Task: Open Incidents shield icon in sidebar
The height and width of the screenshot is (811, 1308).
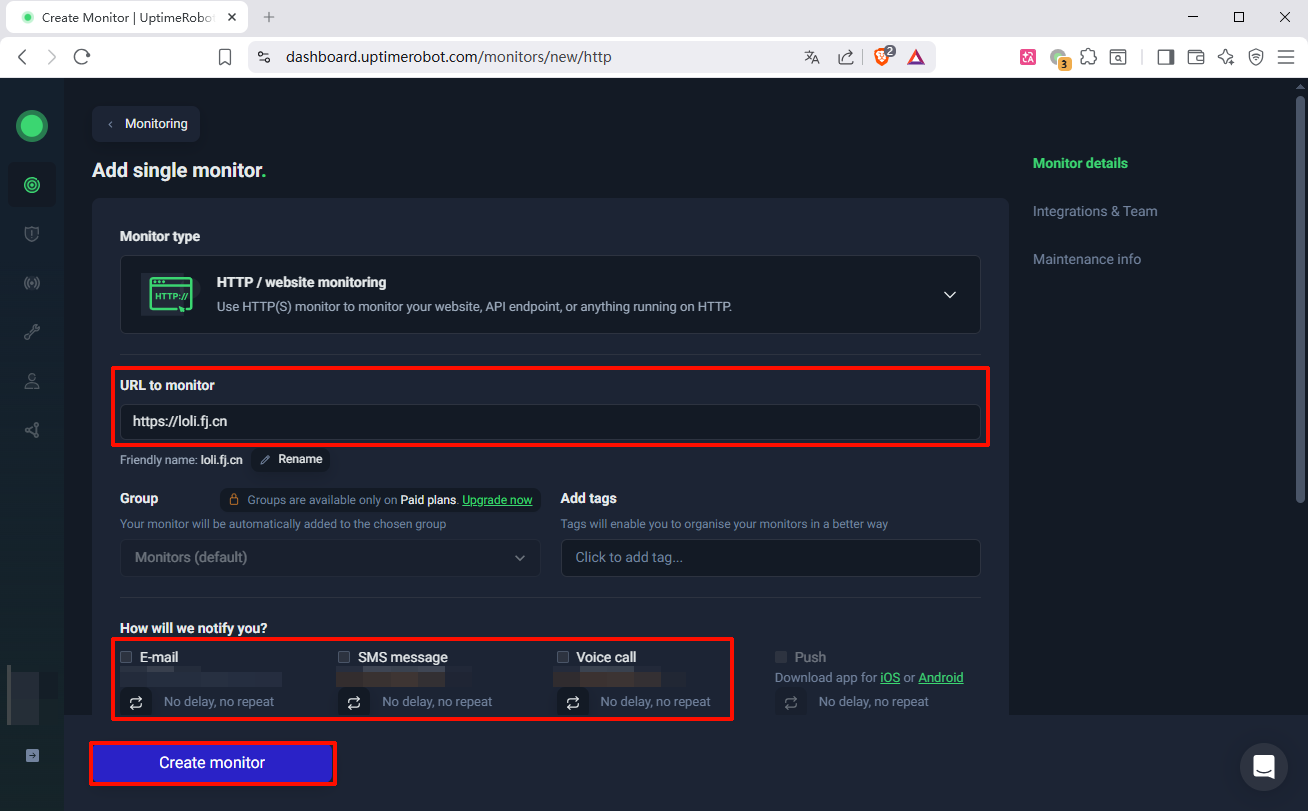Action: (x=32, y=234)
